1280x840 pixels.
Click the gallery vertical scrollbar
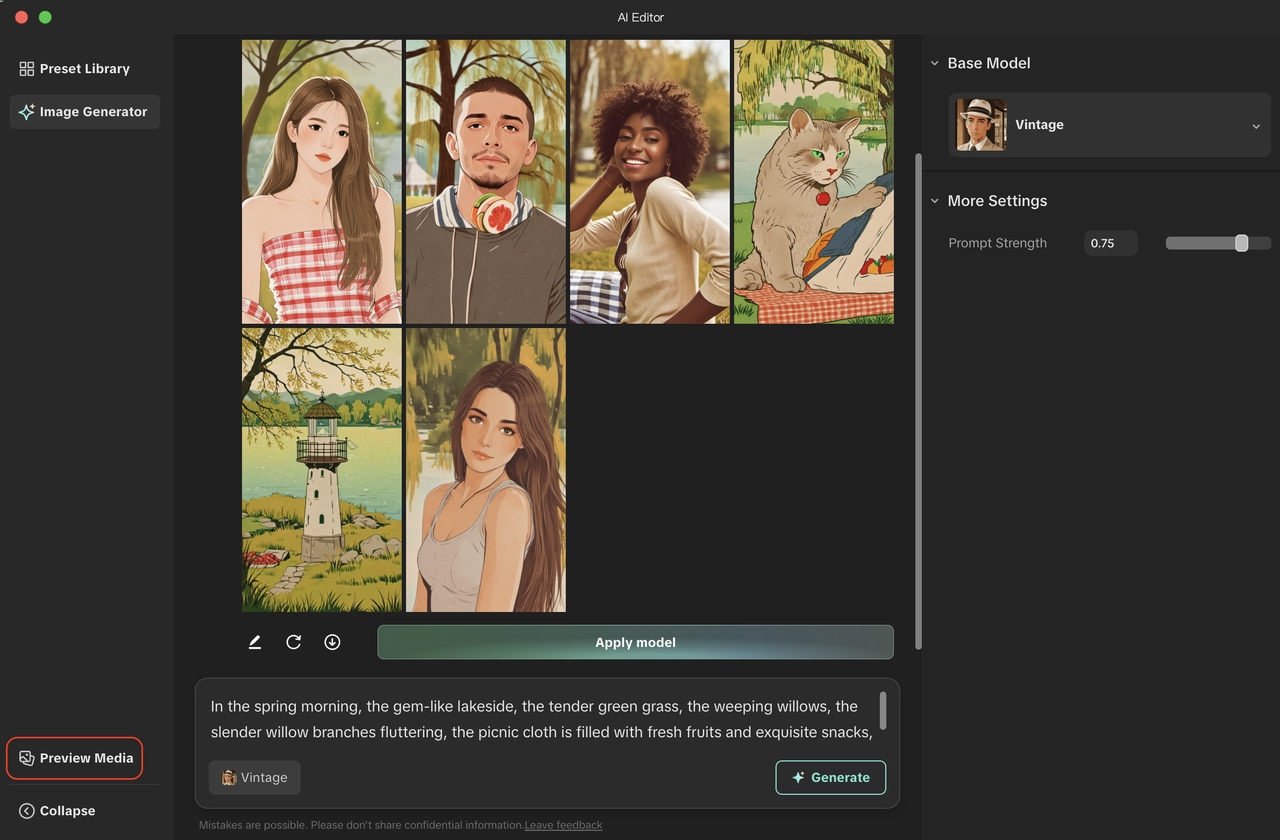point(918,400)
